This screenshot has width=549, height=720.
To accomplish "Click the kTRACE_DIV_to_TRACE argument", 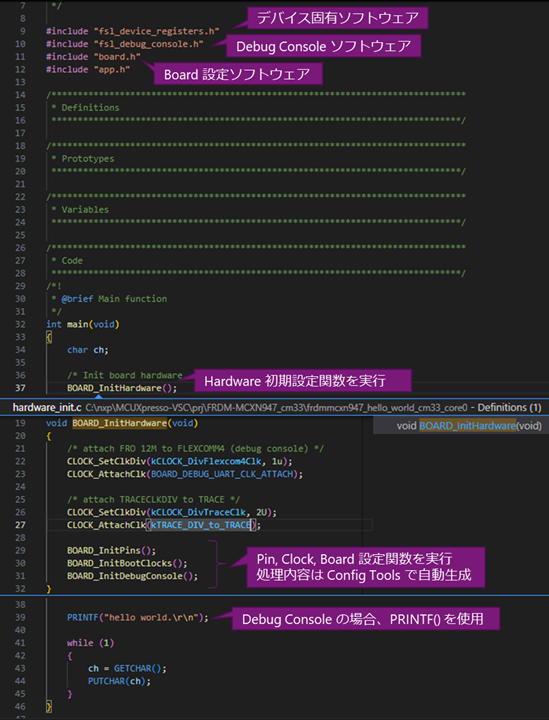I will (201, 525).
